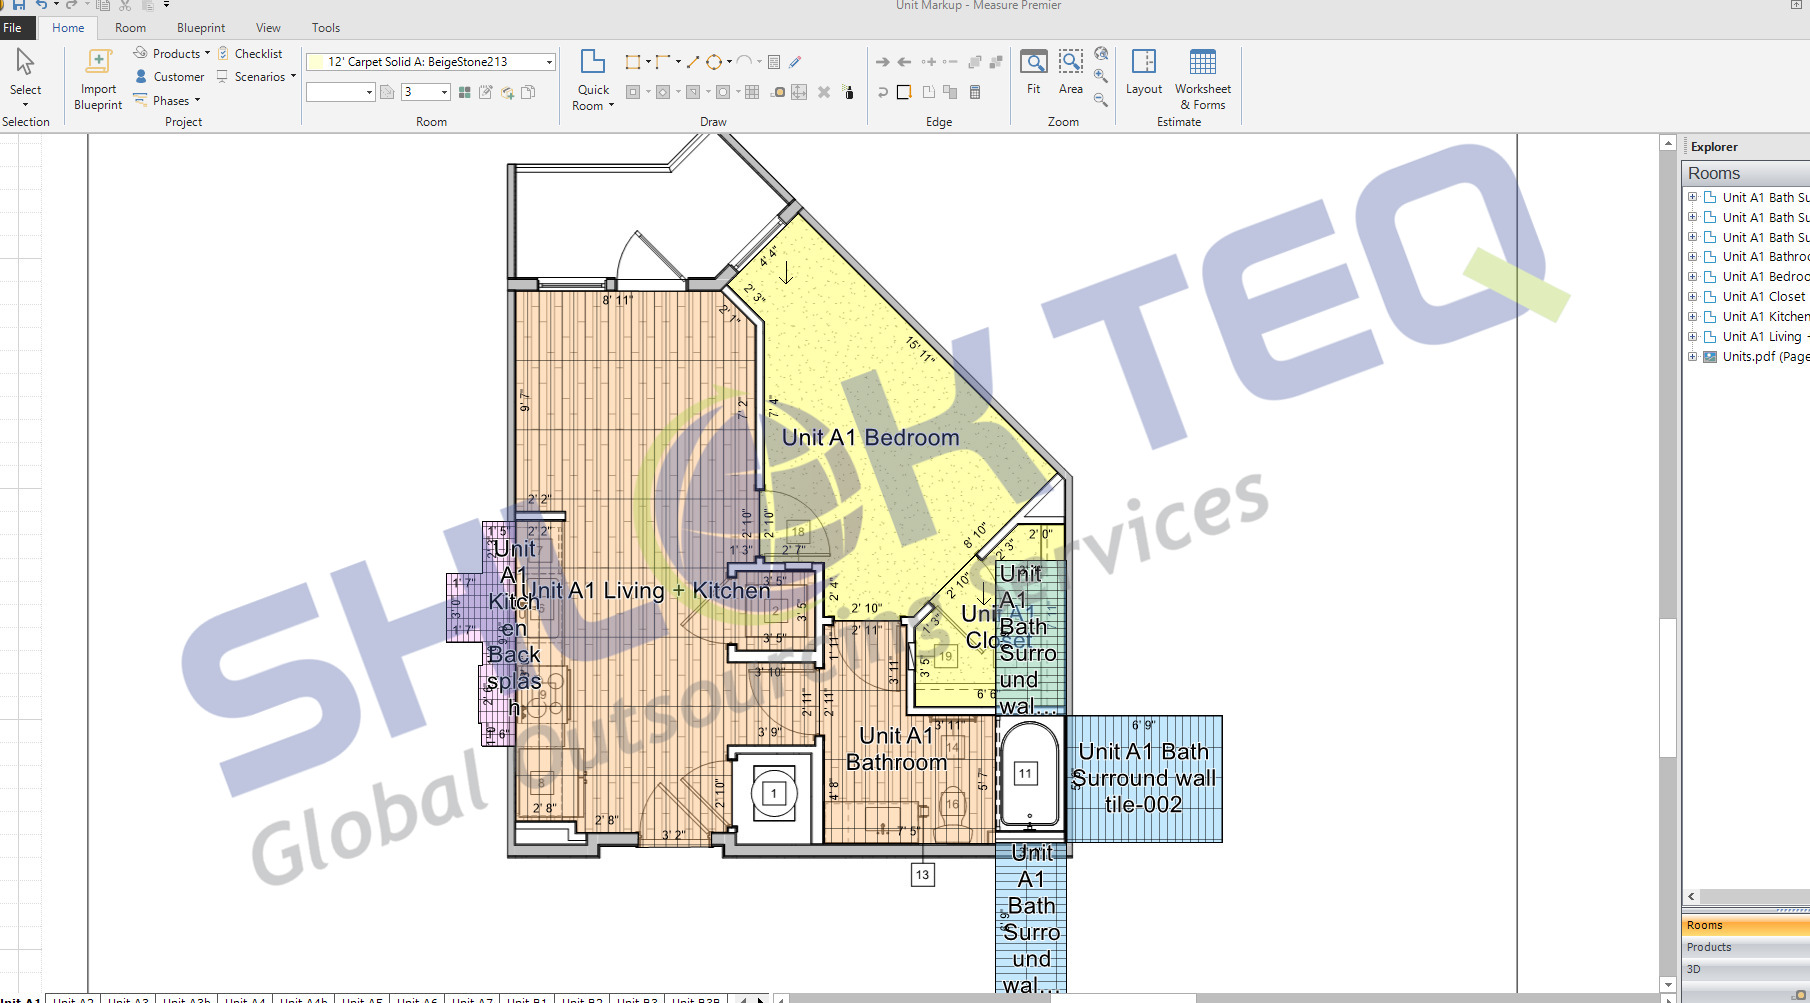
Task: Switch to the Home ribbon tab
Action: [x=68, y=28]
